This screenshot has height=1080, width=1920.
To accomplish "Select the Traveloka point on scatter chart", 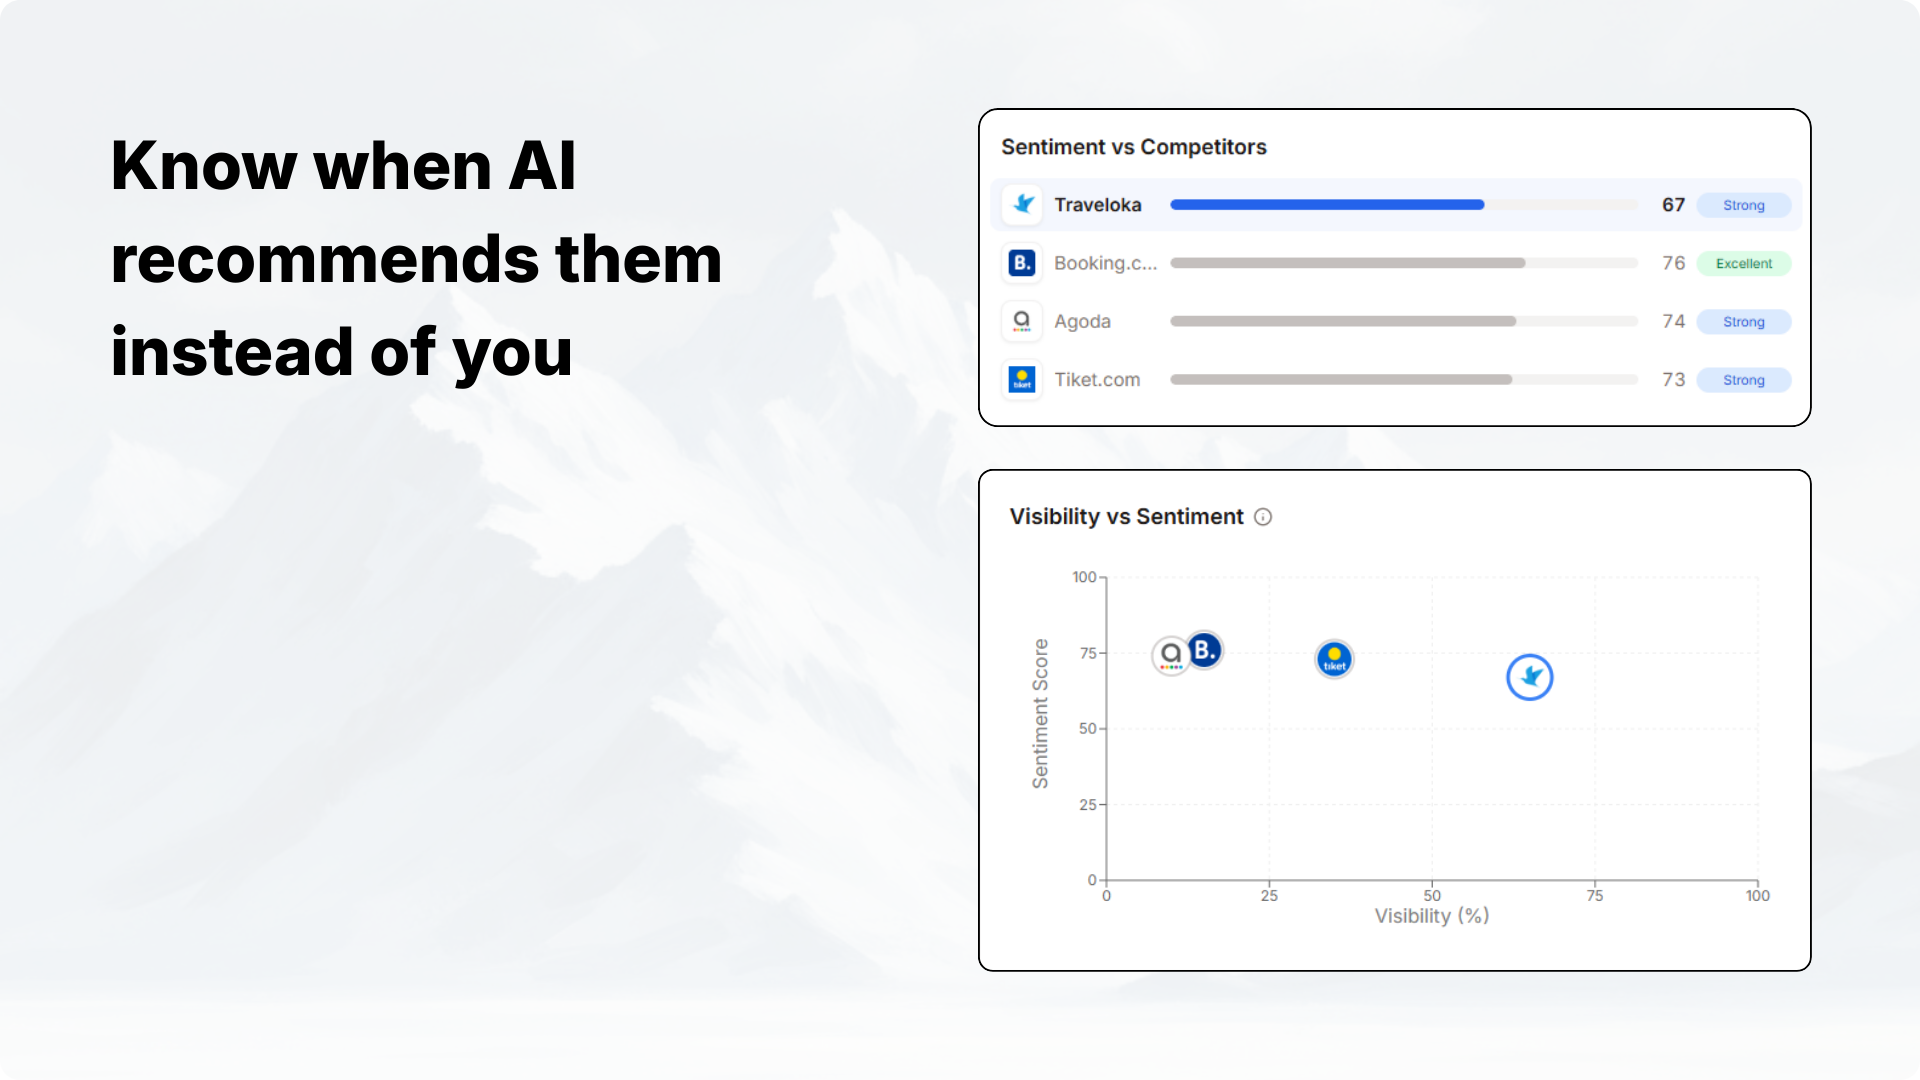I will pyautogui.click(x=1529, y=678).
